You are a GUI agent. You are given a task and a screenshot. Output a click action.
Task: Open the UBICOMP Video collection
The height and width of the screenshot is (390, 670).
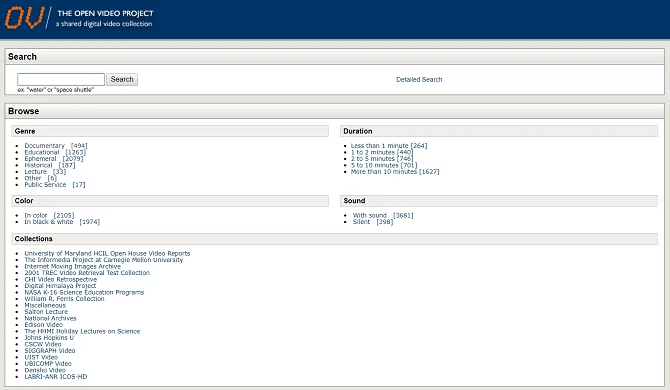(48, 364)
